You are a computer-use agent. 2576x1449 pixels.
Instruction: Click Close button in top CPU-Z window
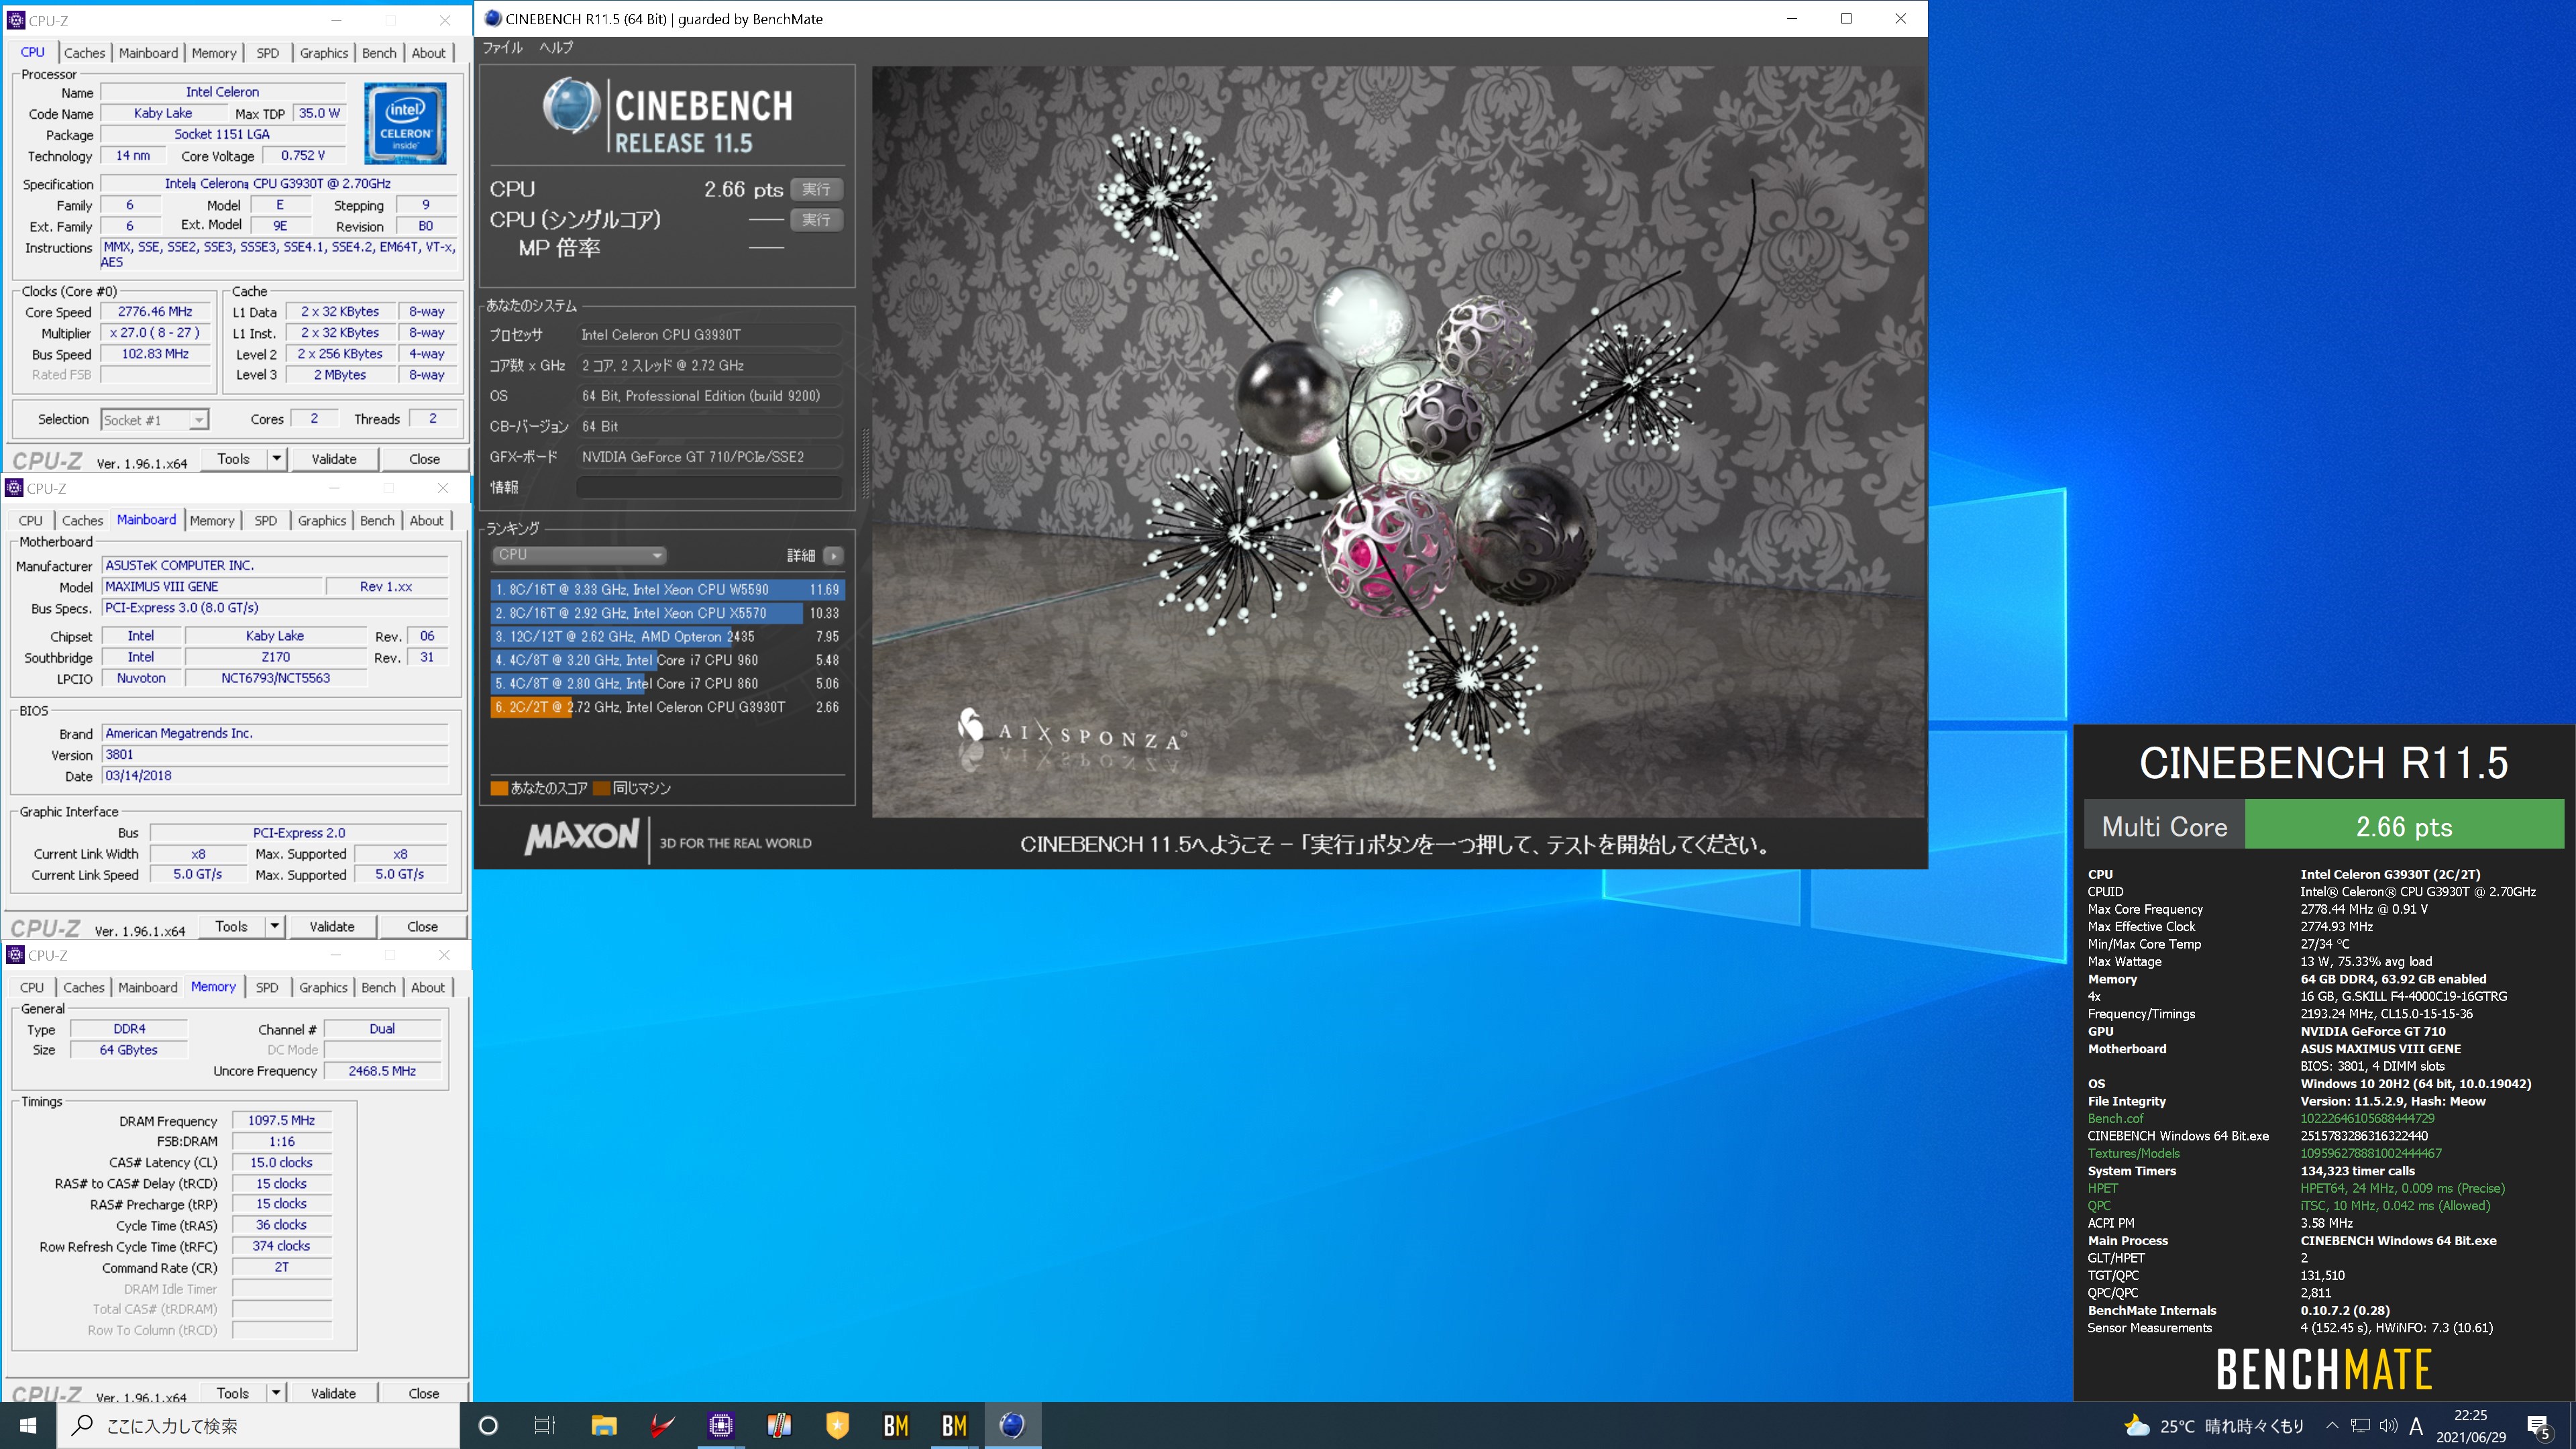[424, 459]
